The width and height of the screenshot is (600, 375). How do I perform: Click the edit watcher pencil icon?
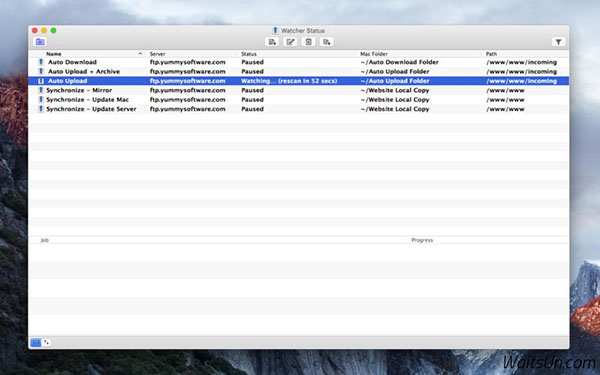[x=290, y=42]
